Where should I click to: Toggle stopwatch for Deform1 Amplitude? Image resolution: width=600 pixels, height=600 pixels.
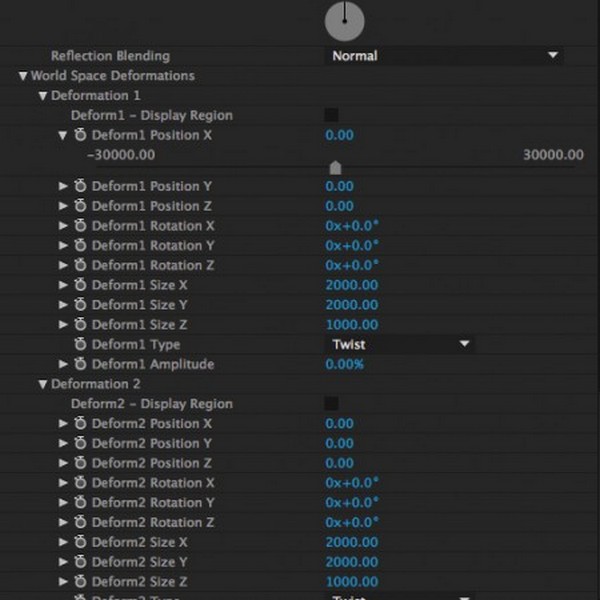[x=80, y=364]
